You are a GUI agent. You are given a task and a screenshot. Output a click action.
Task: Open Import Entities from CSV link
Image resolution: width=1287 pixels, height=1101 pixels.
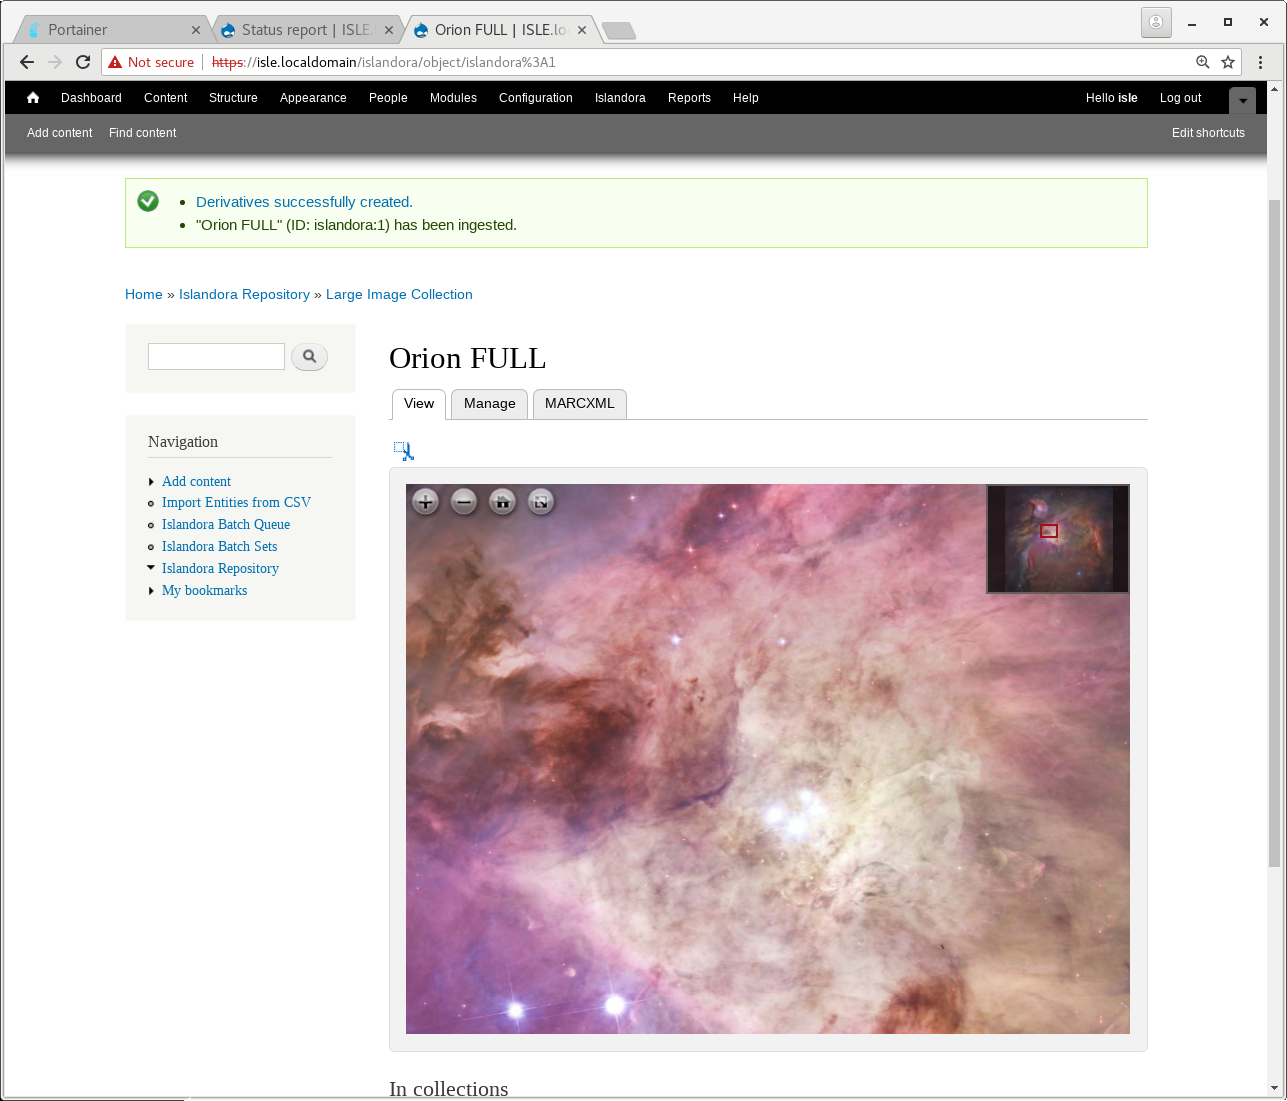click(x=236, y=503)
